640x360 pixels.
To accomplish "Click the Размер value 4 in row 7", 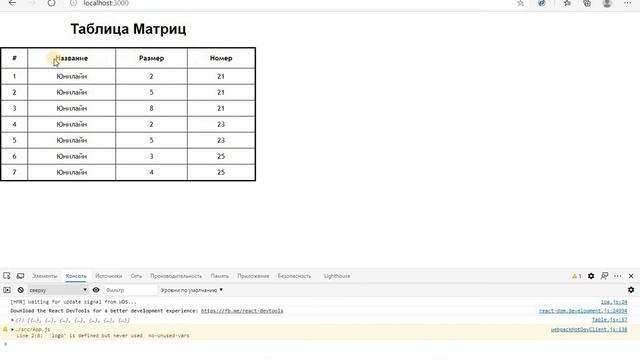I will coord(151,172).
